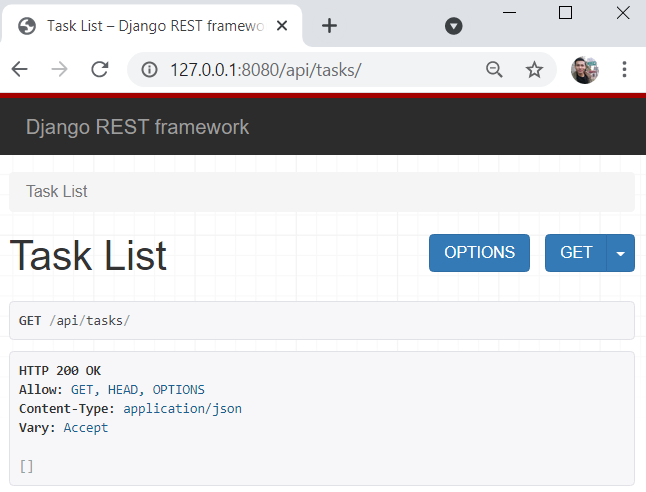The width and height of the screenshot is (646, 492).
Task: Select the Task List browser tab
Action: (152, 26)
